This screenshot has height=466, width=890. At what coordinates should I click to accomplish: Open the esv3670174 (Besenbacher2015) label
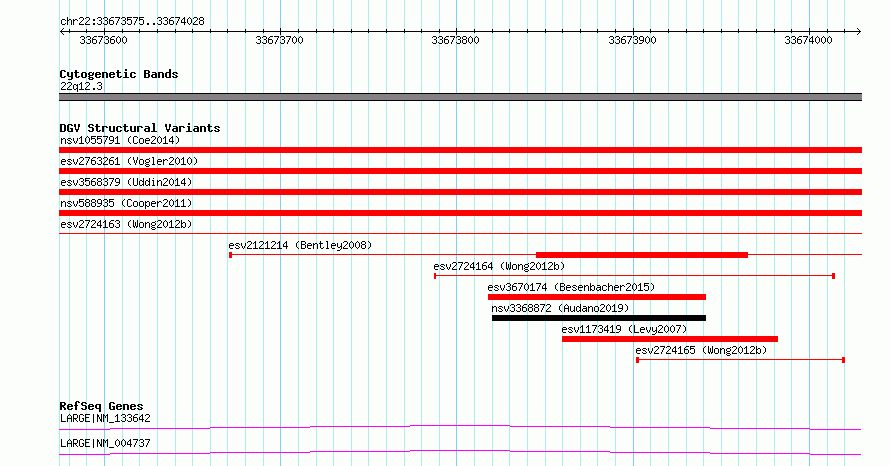click(571, 287)
